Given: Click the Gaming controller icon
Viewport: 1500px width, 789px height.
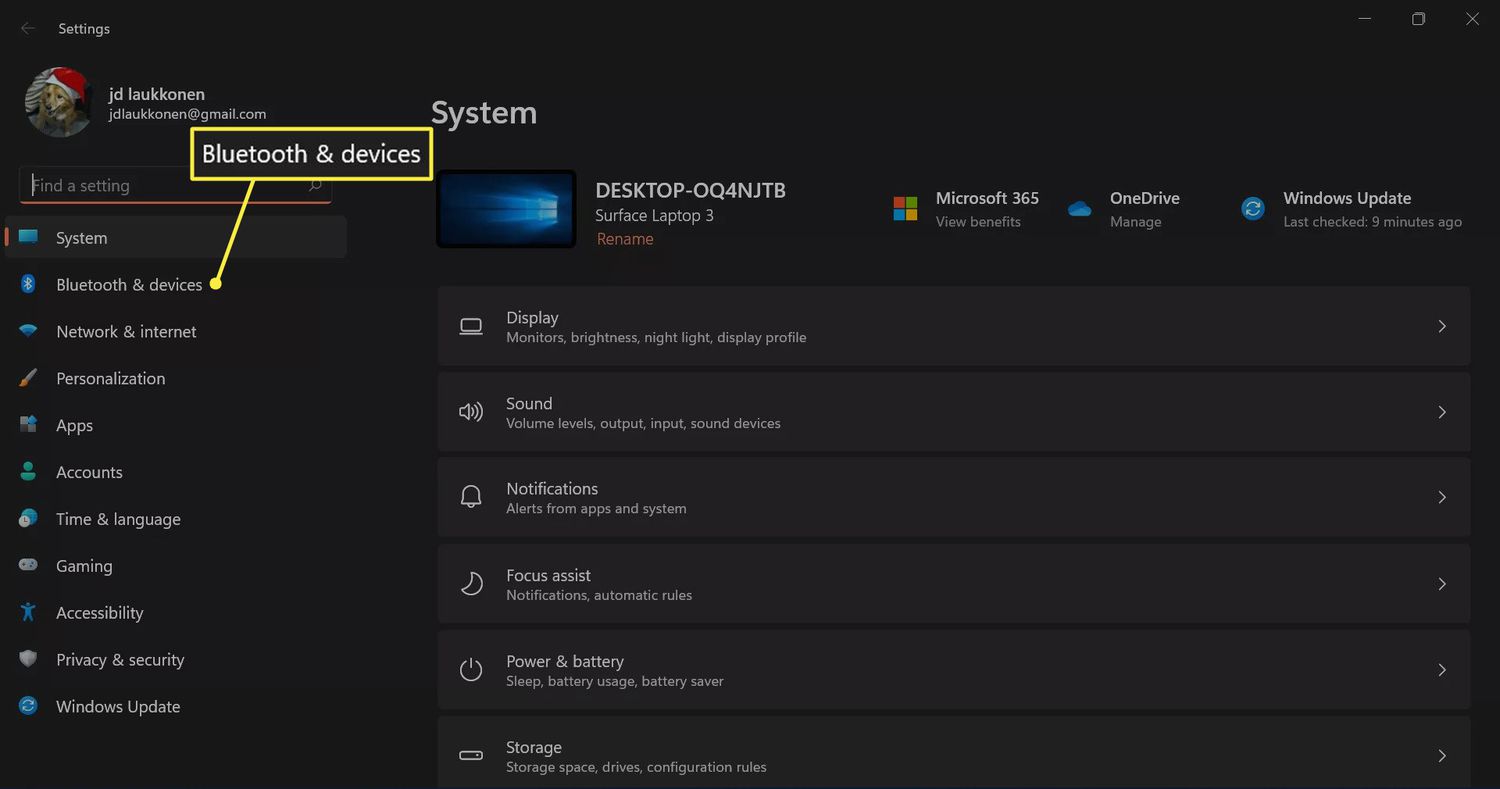Looking at the screenshot, I should click(28, 565).
